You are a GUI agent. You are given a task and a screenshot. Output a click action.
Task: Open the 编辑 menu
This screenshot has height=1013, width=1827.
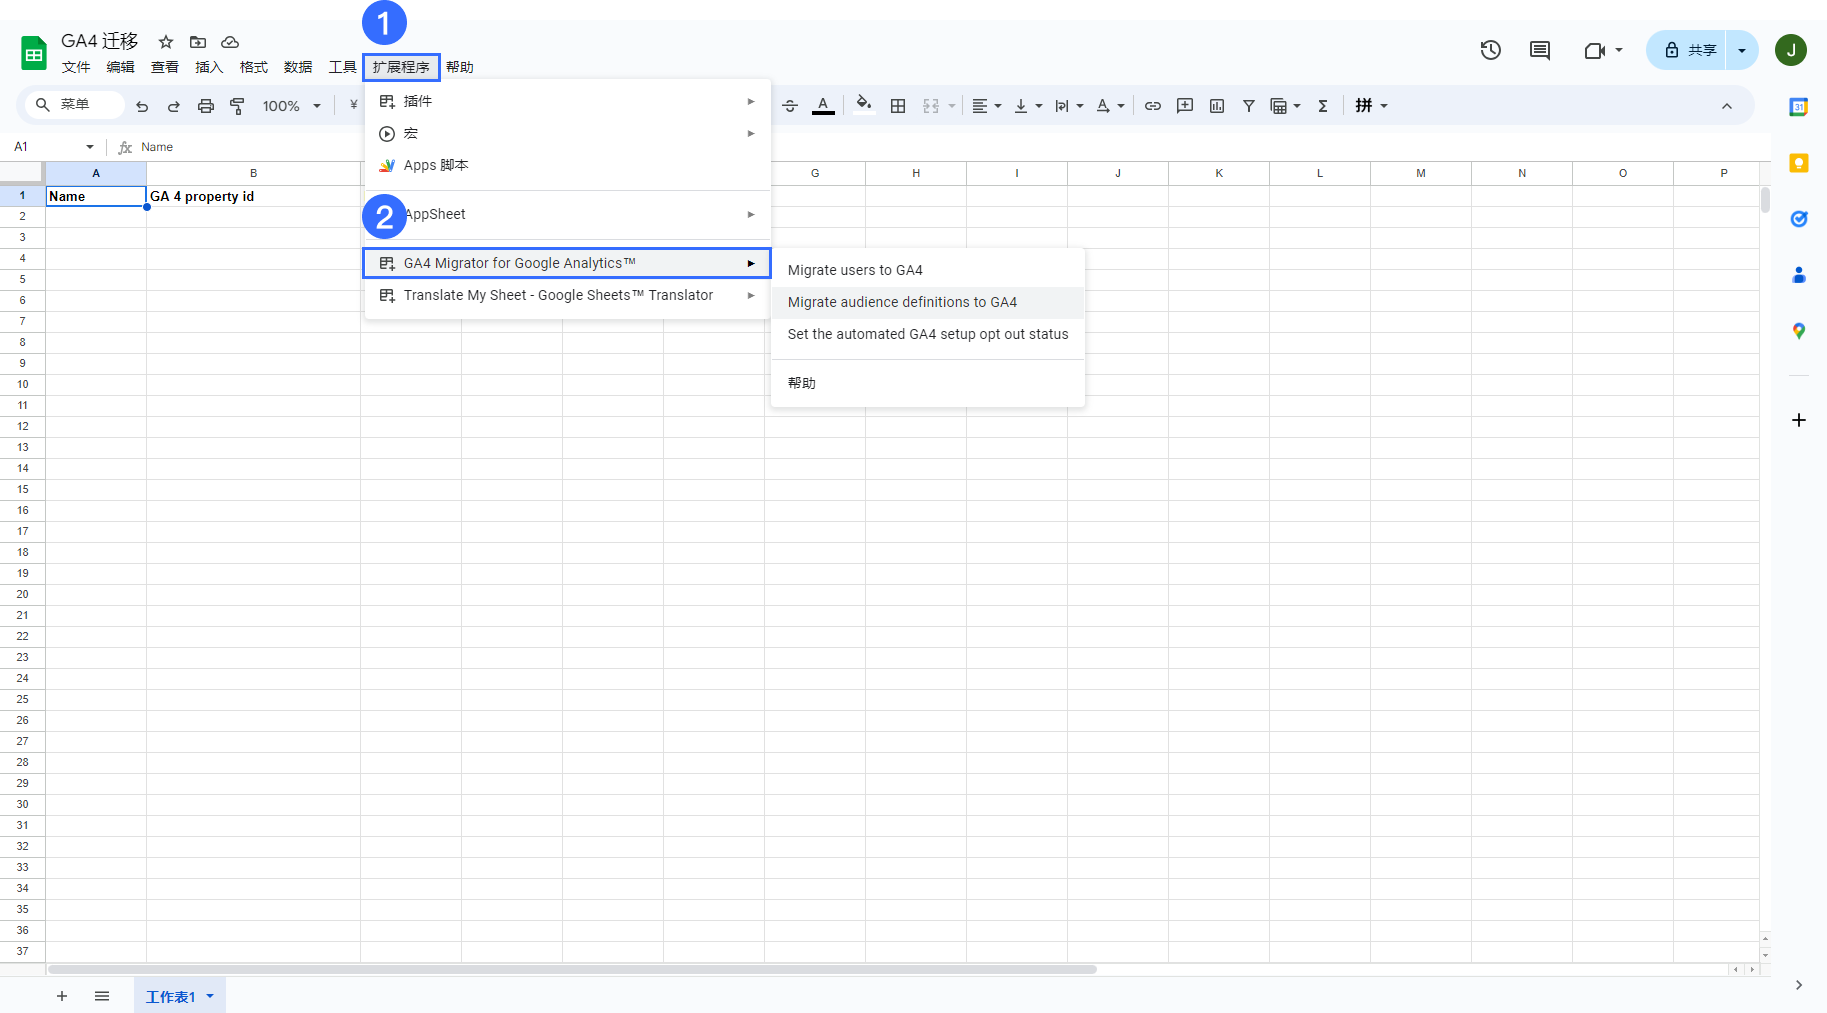tap(121, 67)
